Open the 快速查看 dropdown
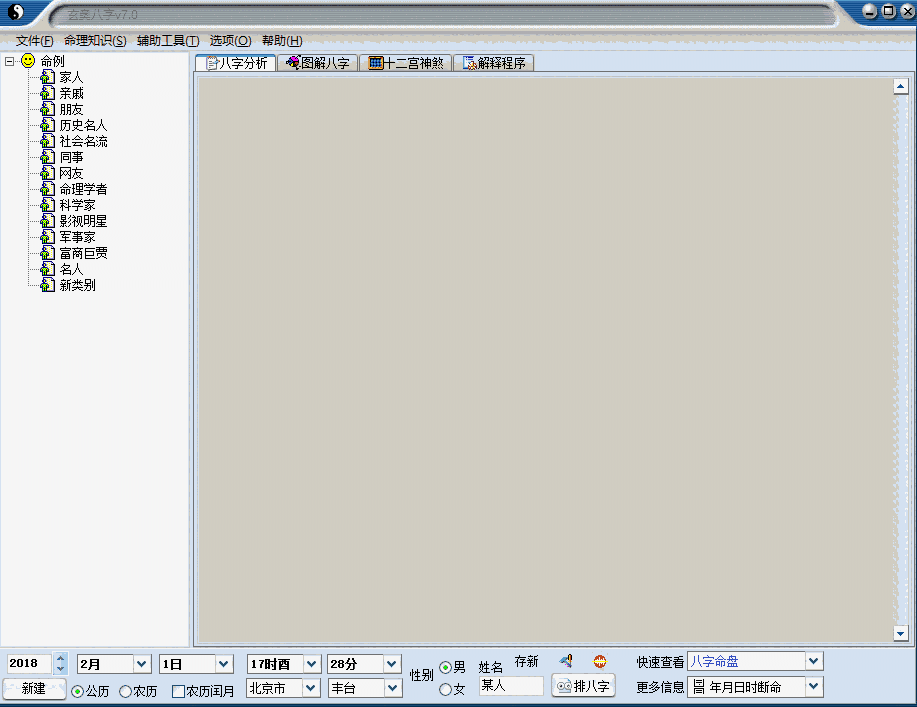The height and width of the screenshot is (707, 917). click(x=813, y=661)
